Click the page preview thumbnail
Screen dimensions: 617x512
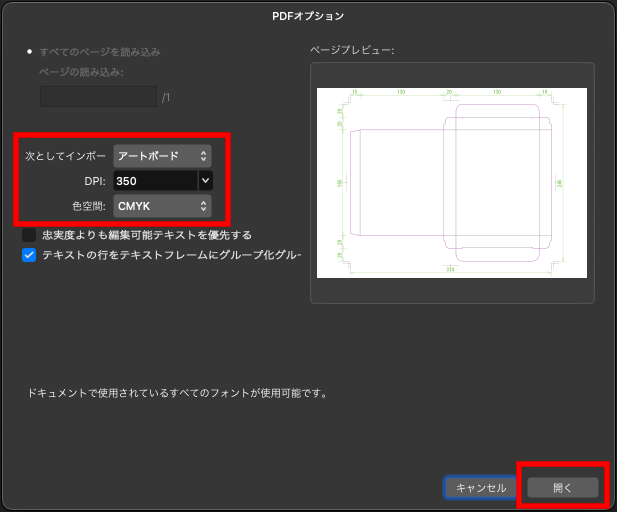pyautogui.click(x=452, y=183)
